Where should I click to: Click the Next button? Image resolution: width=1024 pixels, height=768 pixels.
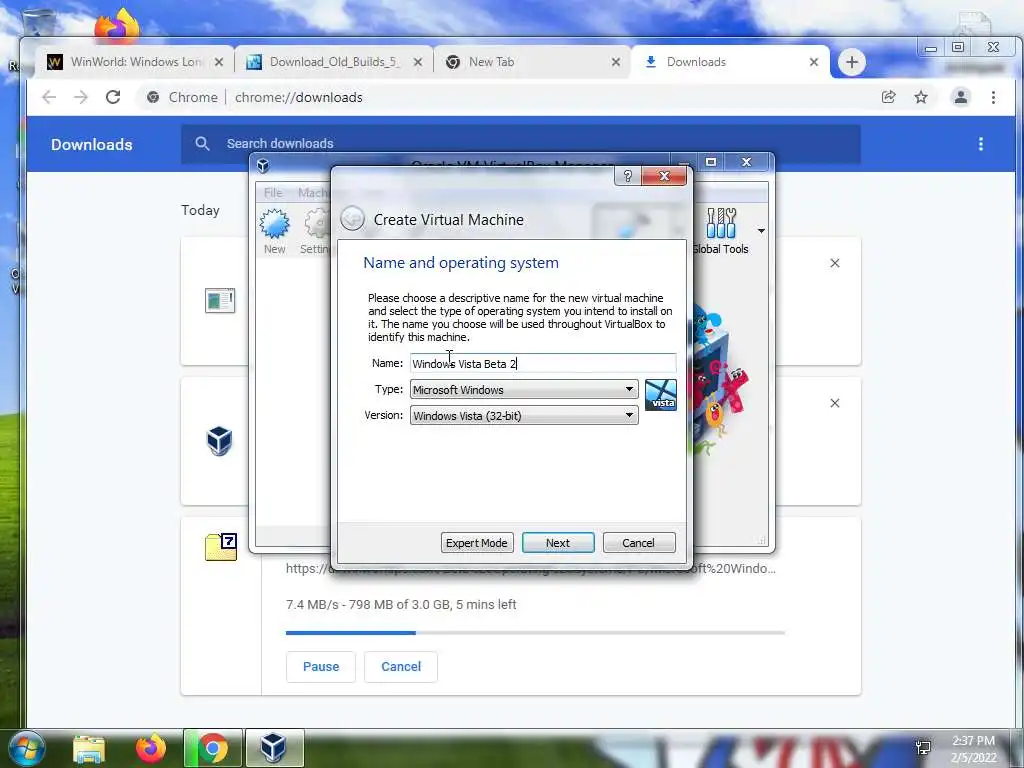coord(558,543)
